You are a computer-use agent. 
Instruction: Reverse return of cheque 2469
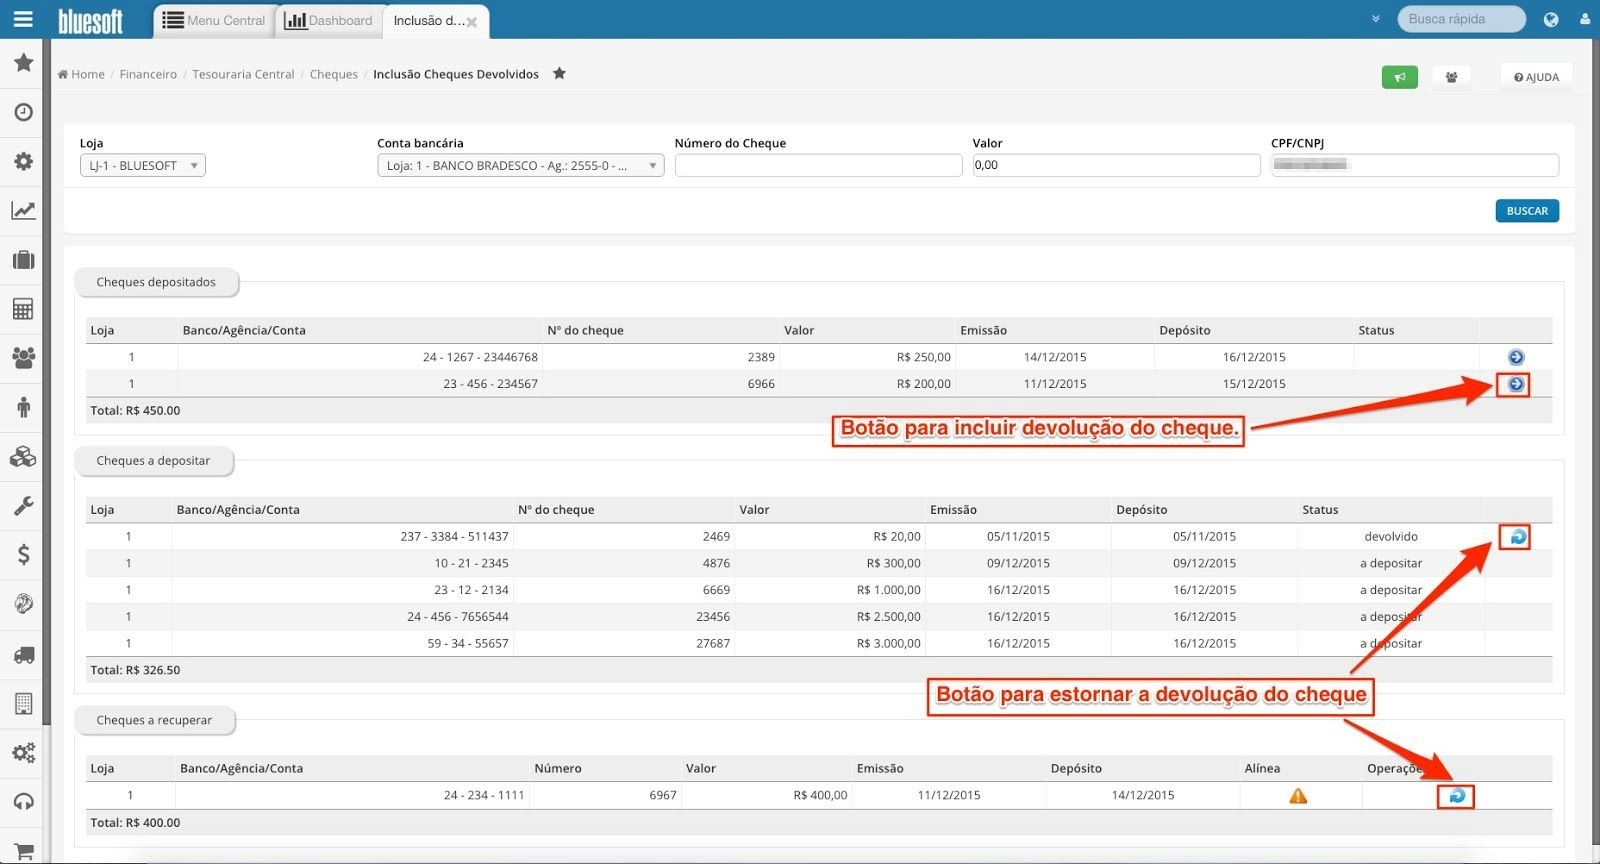[x=1517, y=537]
